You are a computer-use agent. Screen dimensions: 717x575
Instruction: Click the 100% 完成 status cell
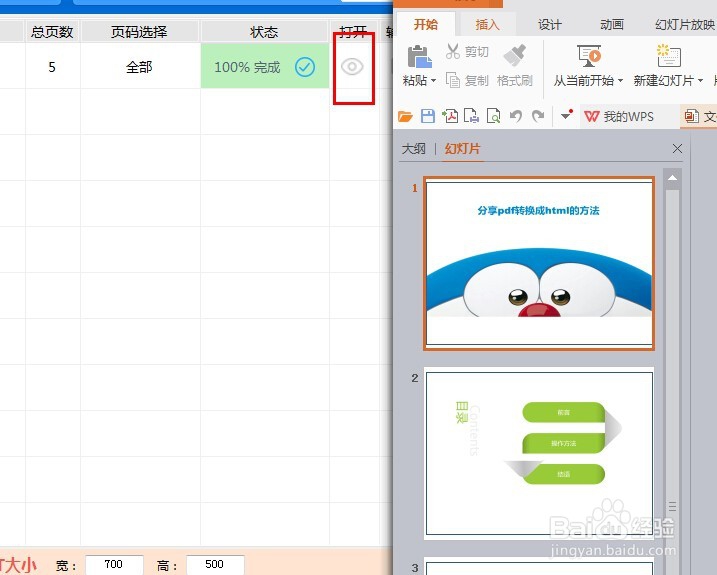click(x=265, y=67)
